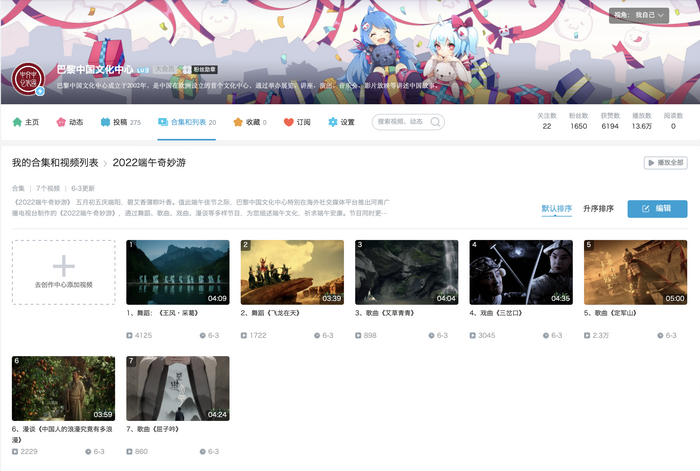Select 默认排序 default sorting
This screenshot has height=471, width=700.
(556, 208)
